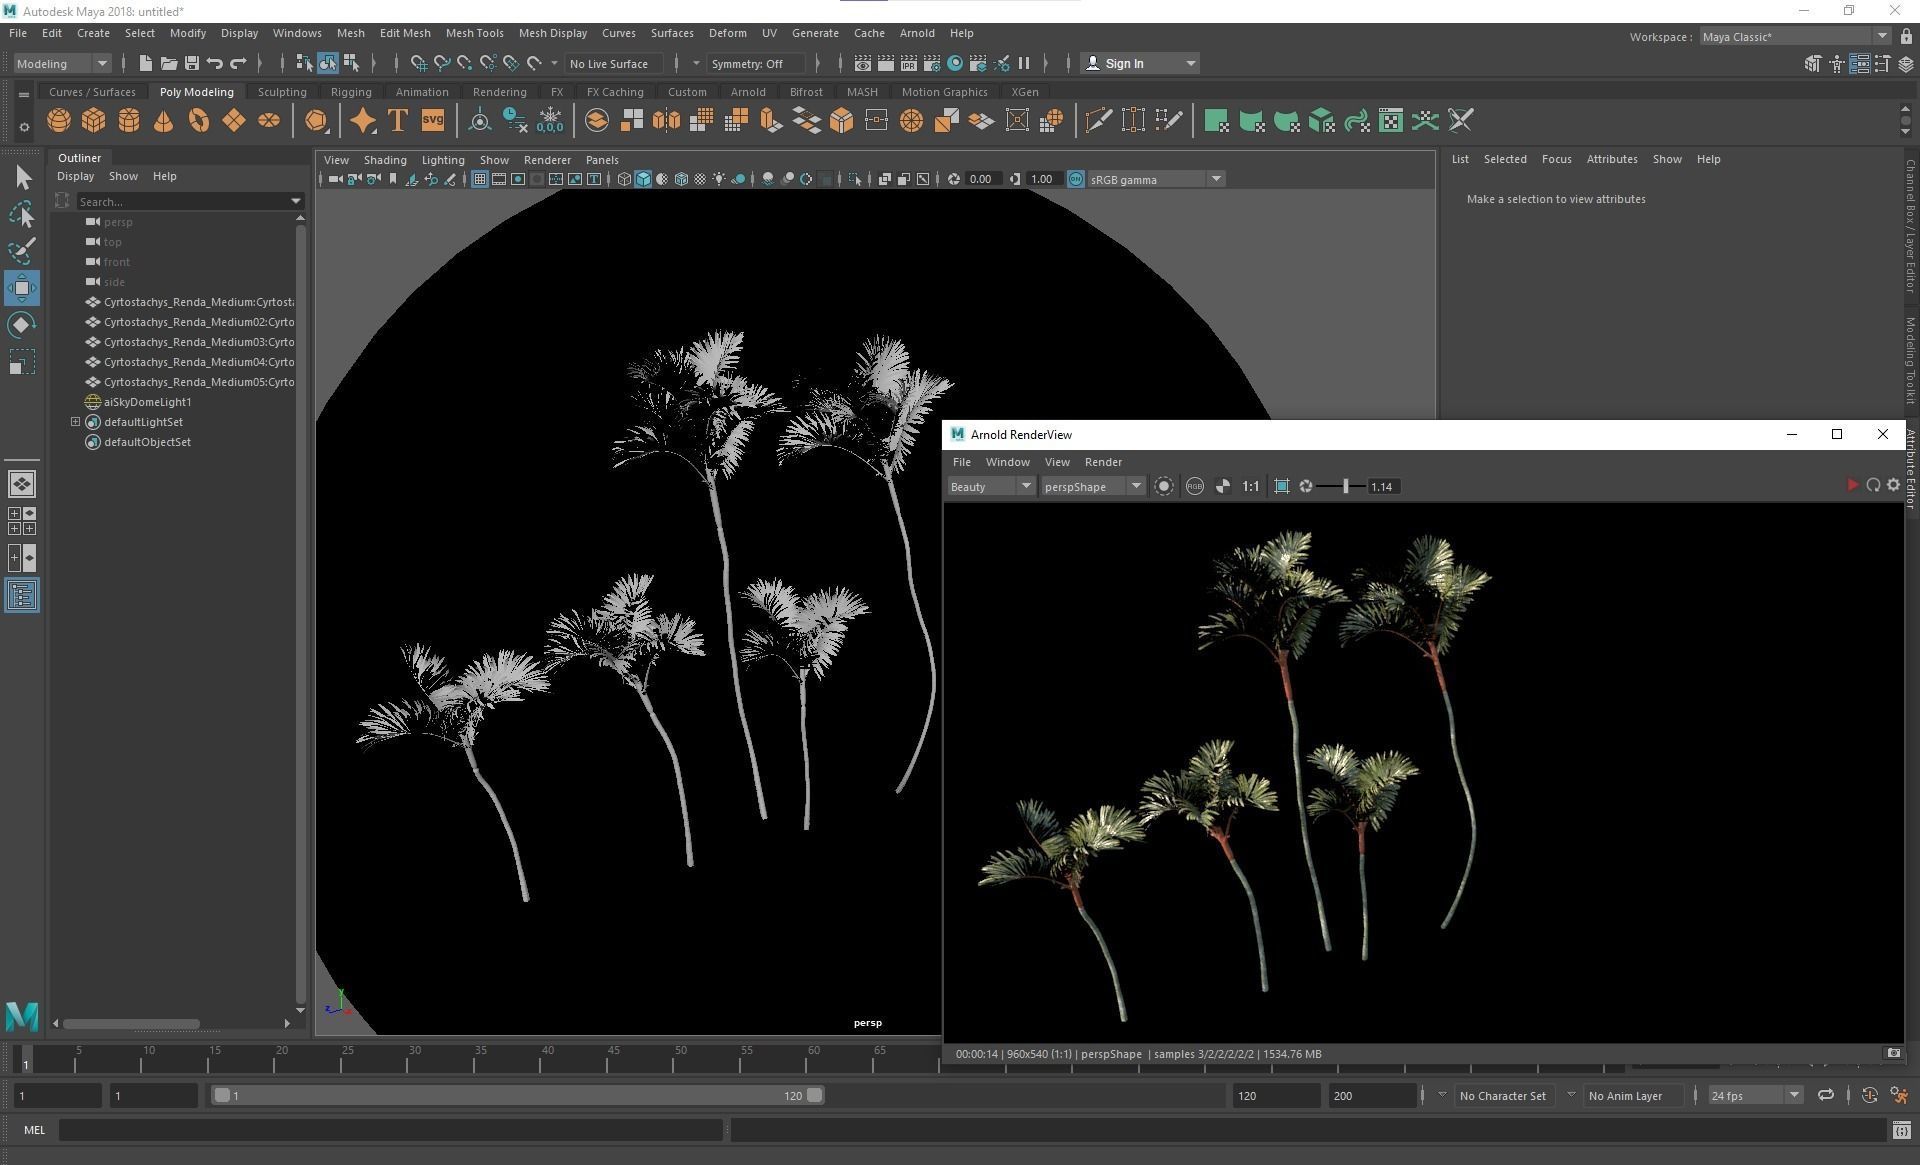Toggle RGB channel display in RenderView
1920x1165 pixels.
tap(1194, 486)
